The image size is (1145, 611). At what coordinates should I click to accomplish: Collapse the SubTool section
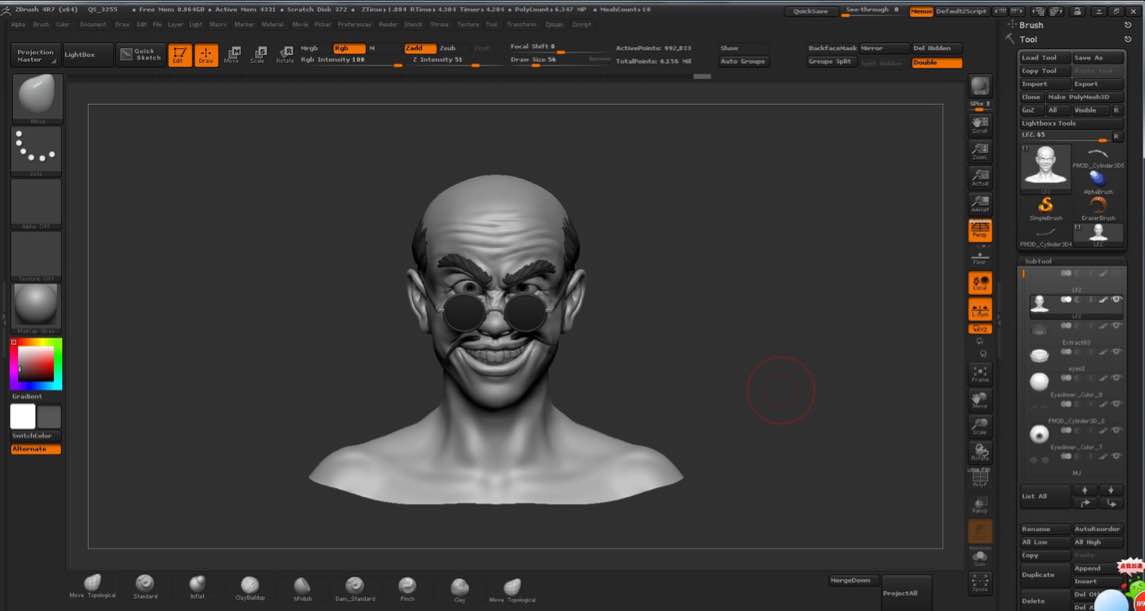(1037, 261)
